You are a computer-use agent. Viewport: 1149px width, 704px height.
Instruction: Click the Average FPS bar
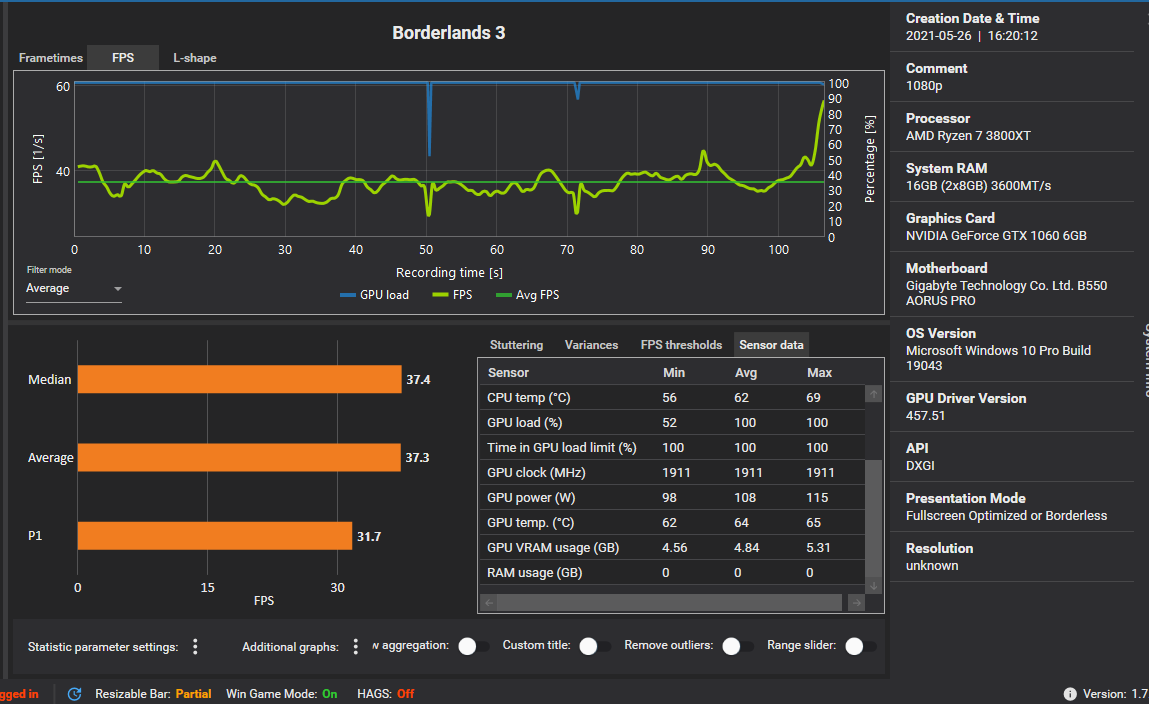pos(239,458)
